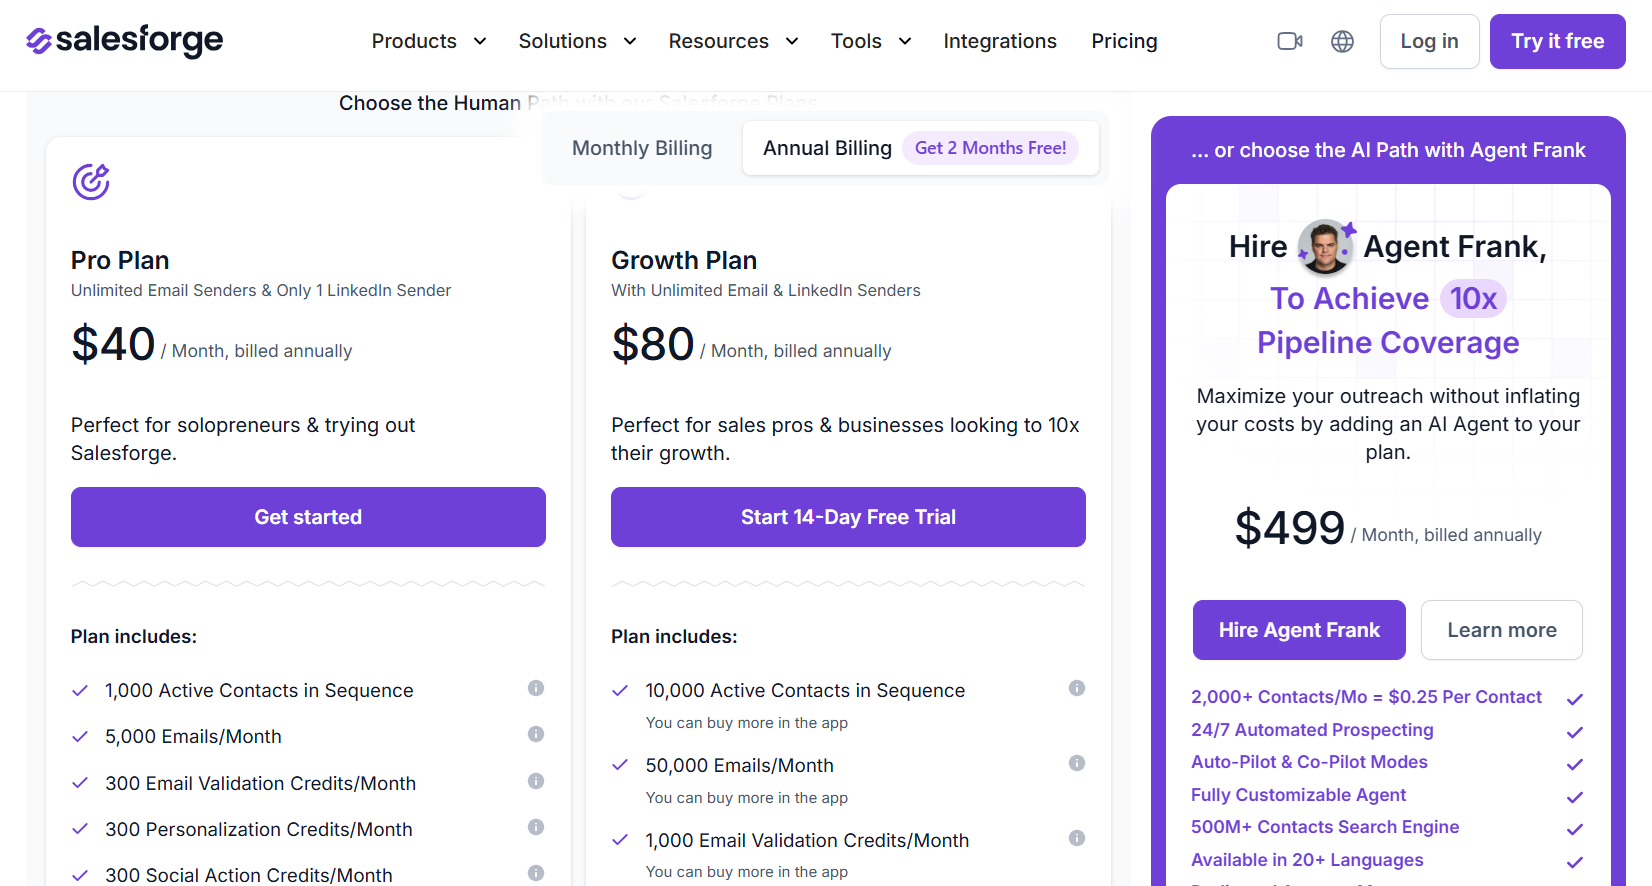
Task: Click checkmark beside Fully Customizable Agent
Action: pyautogui.click(x=1575, y=797)
